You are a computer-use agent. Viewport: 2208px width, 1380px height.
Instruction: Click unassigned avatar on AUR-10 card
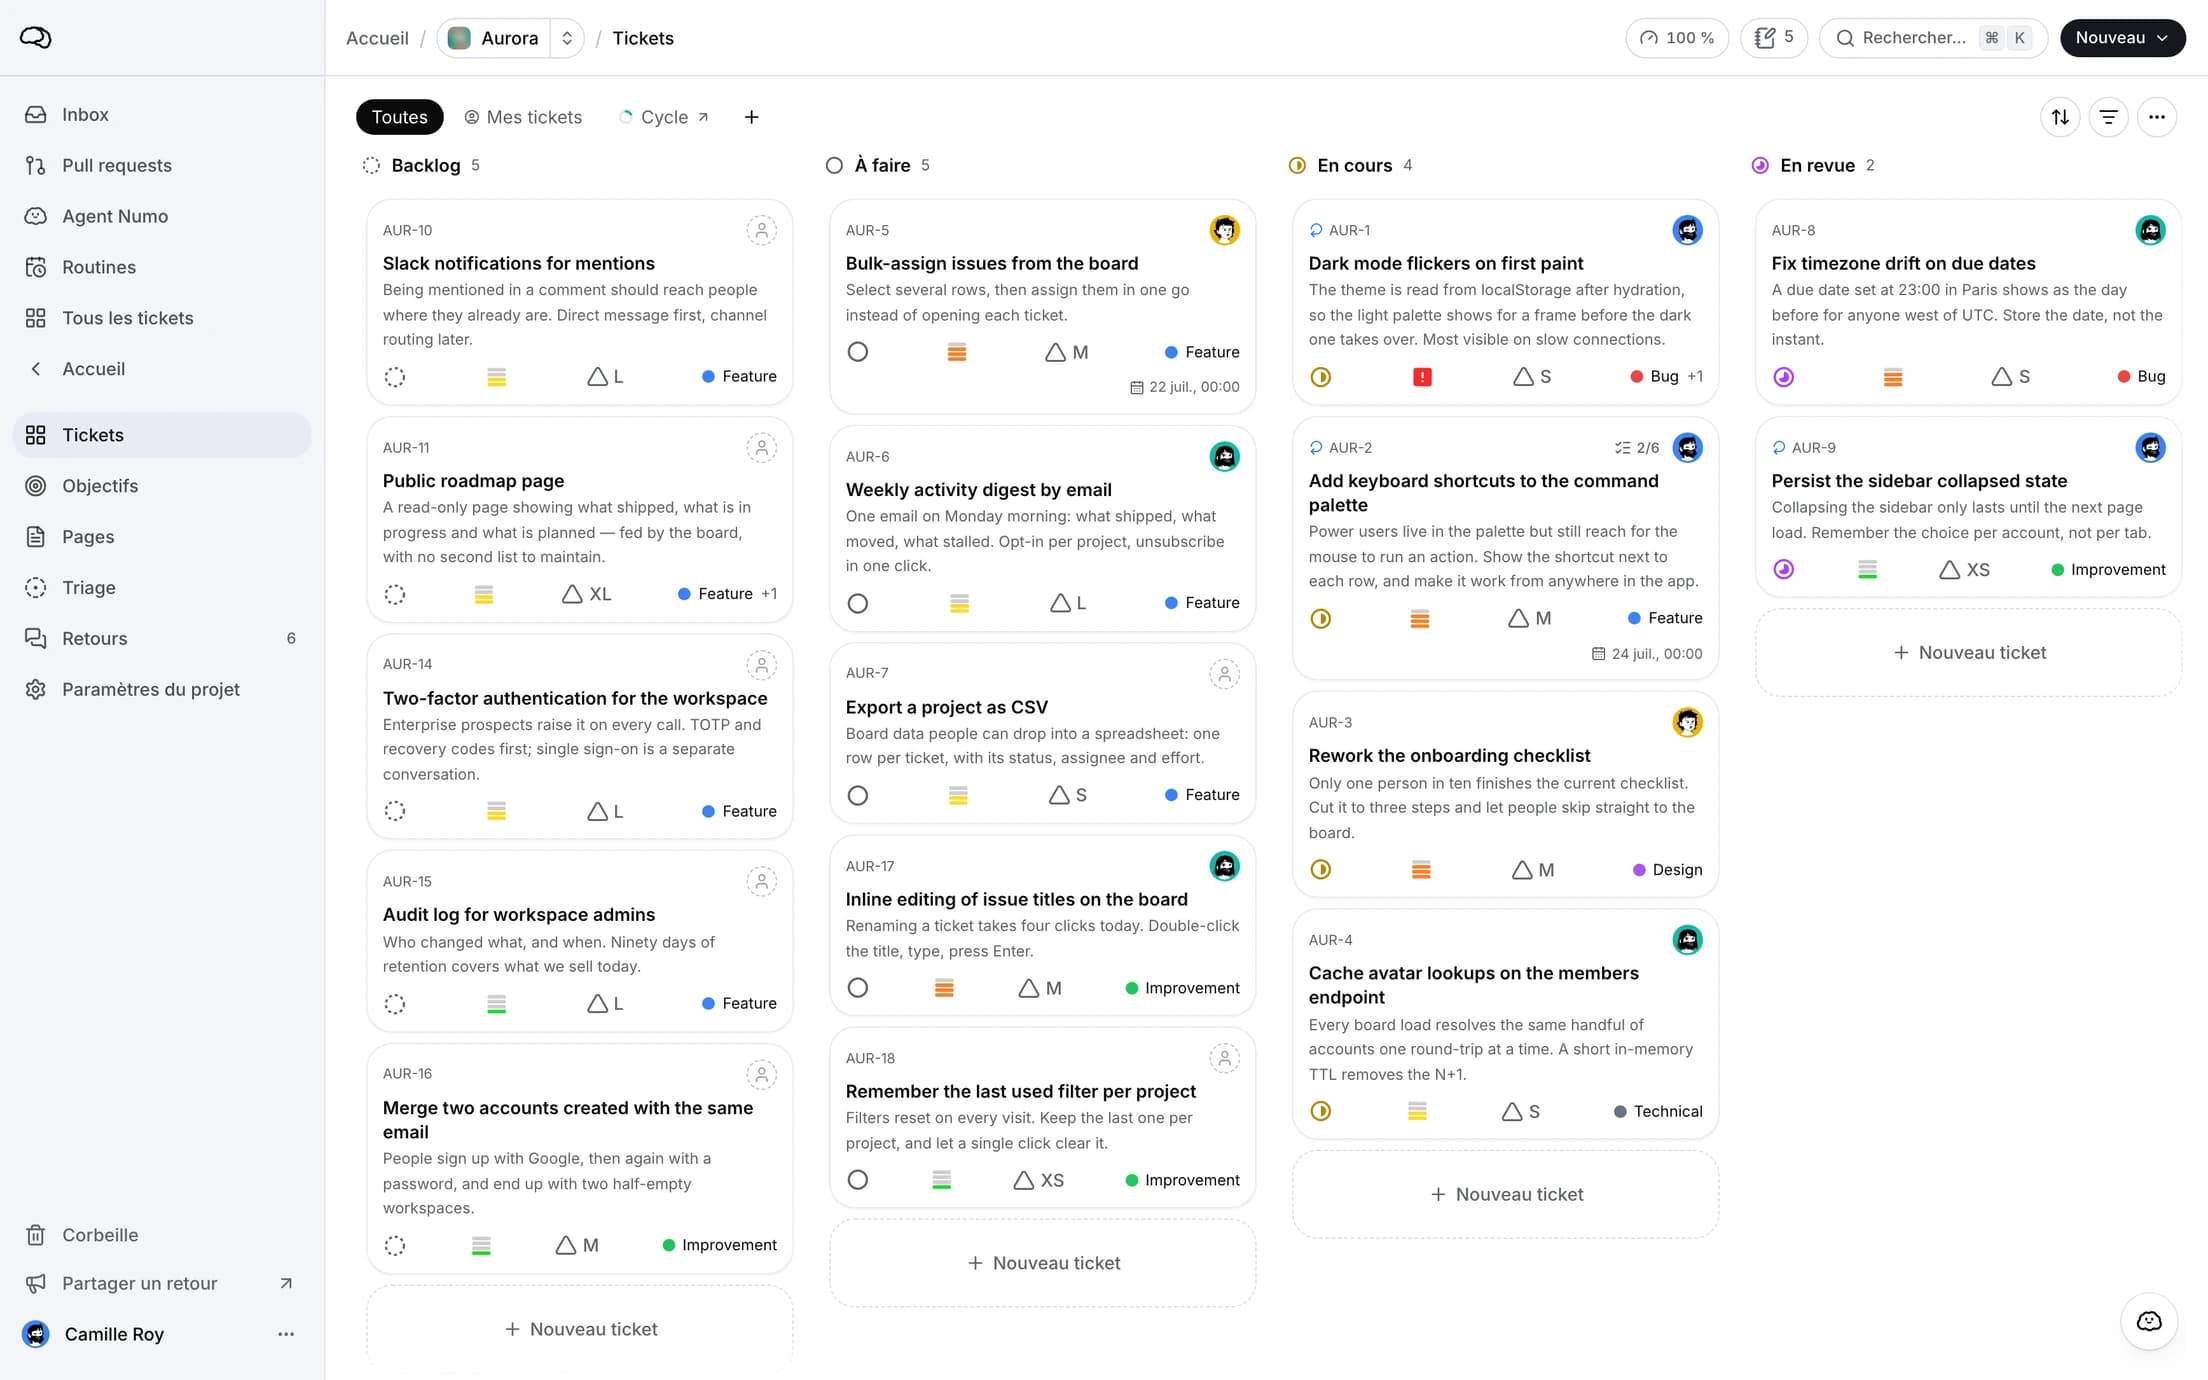click(x=761, y=230)
